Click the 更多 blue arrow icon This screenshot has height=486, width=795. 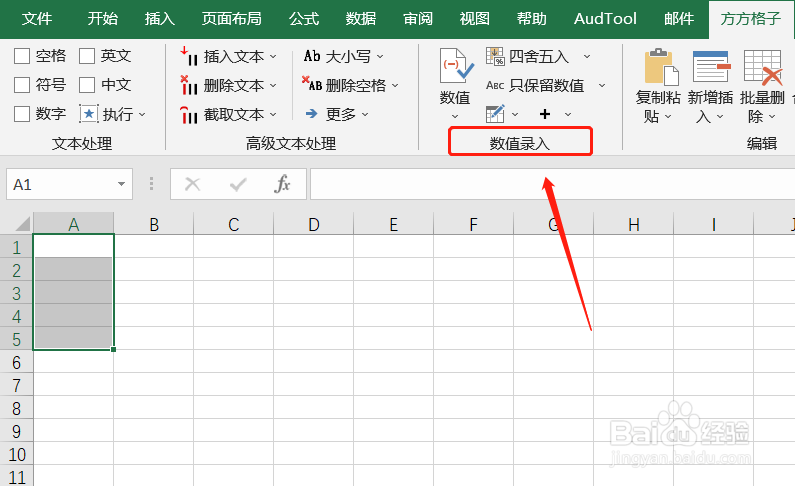312,114
